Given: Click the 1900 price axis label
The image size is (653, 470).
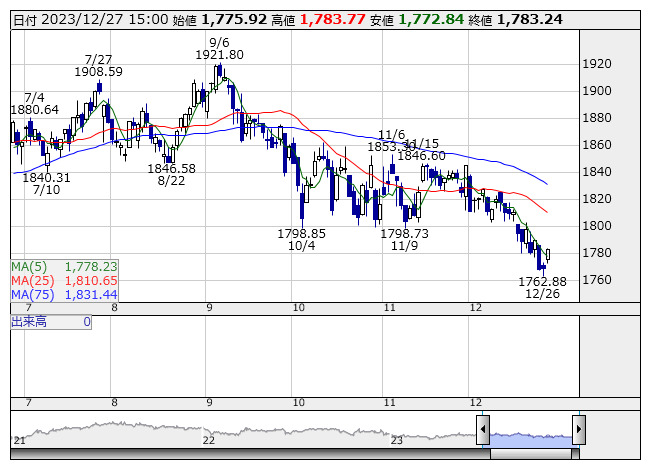Looking at the screenshot, I should [597, 91].
